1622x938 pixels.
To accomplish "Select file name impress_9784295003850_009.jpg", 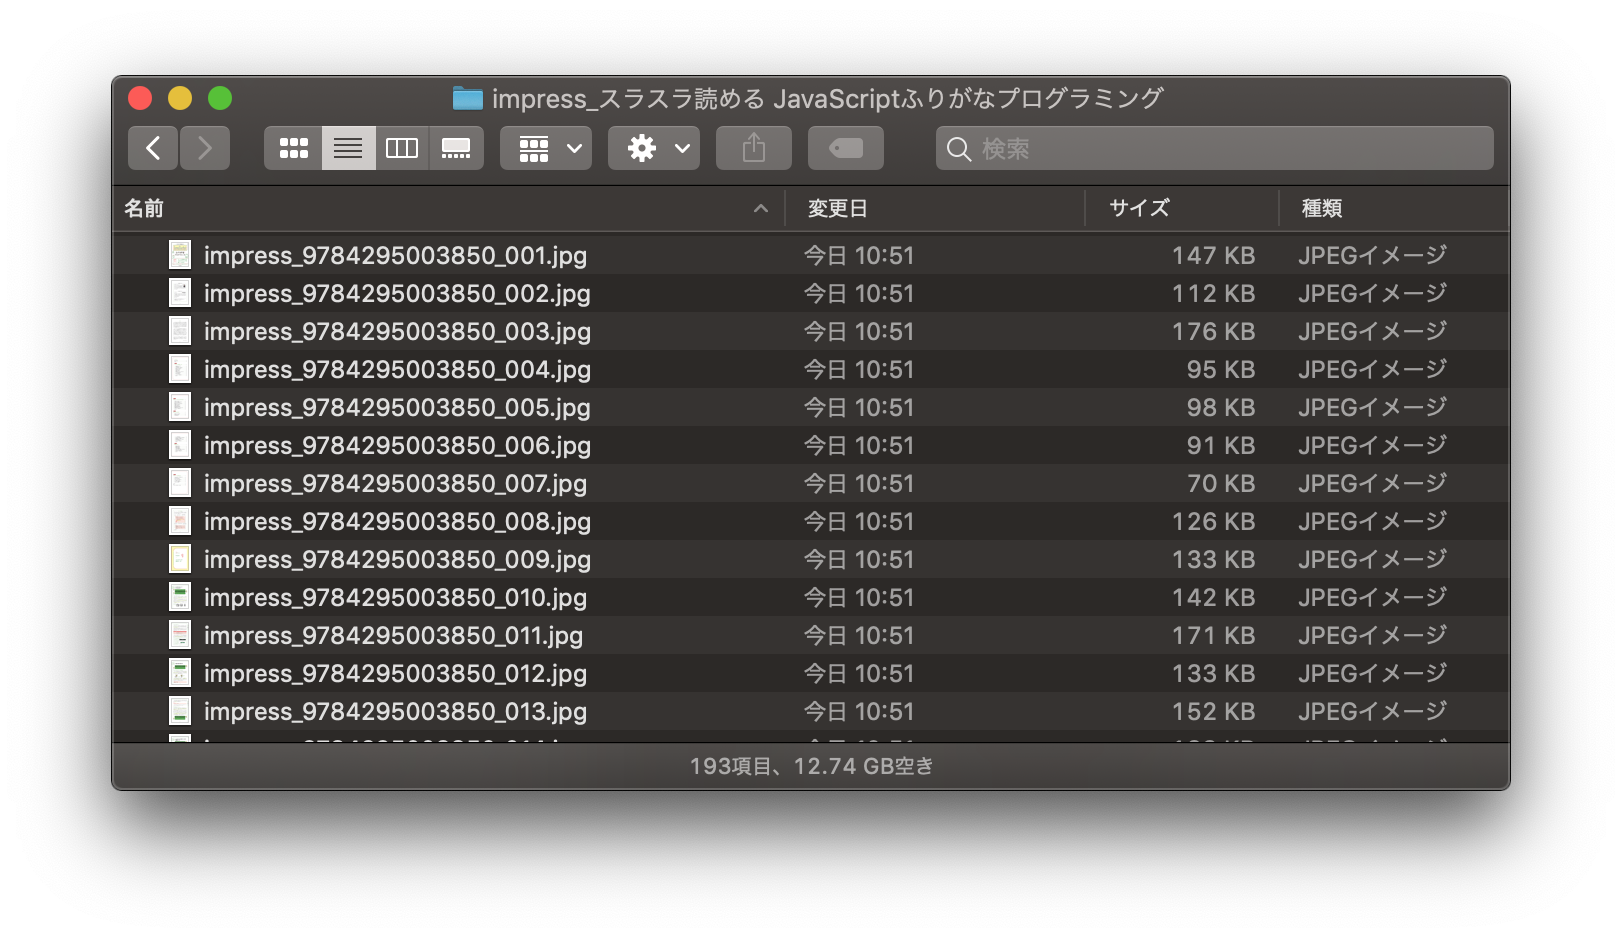I will 397,560.
